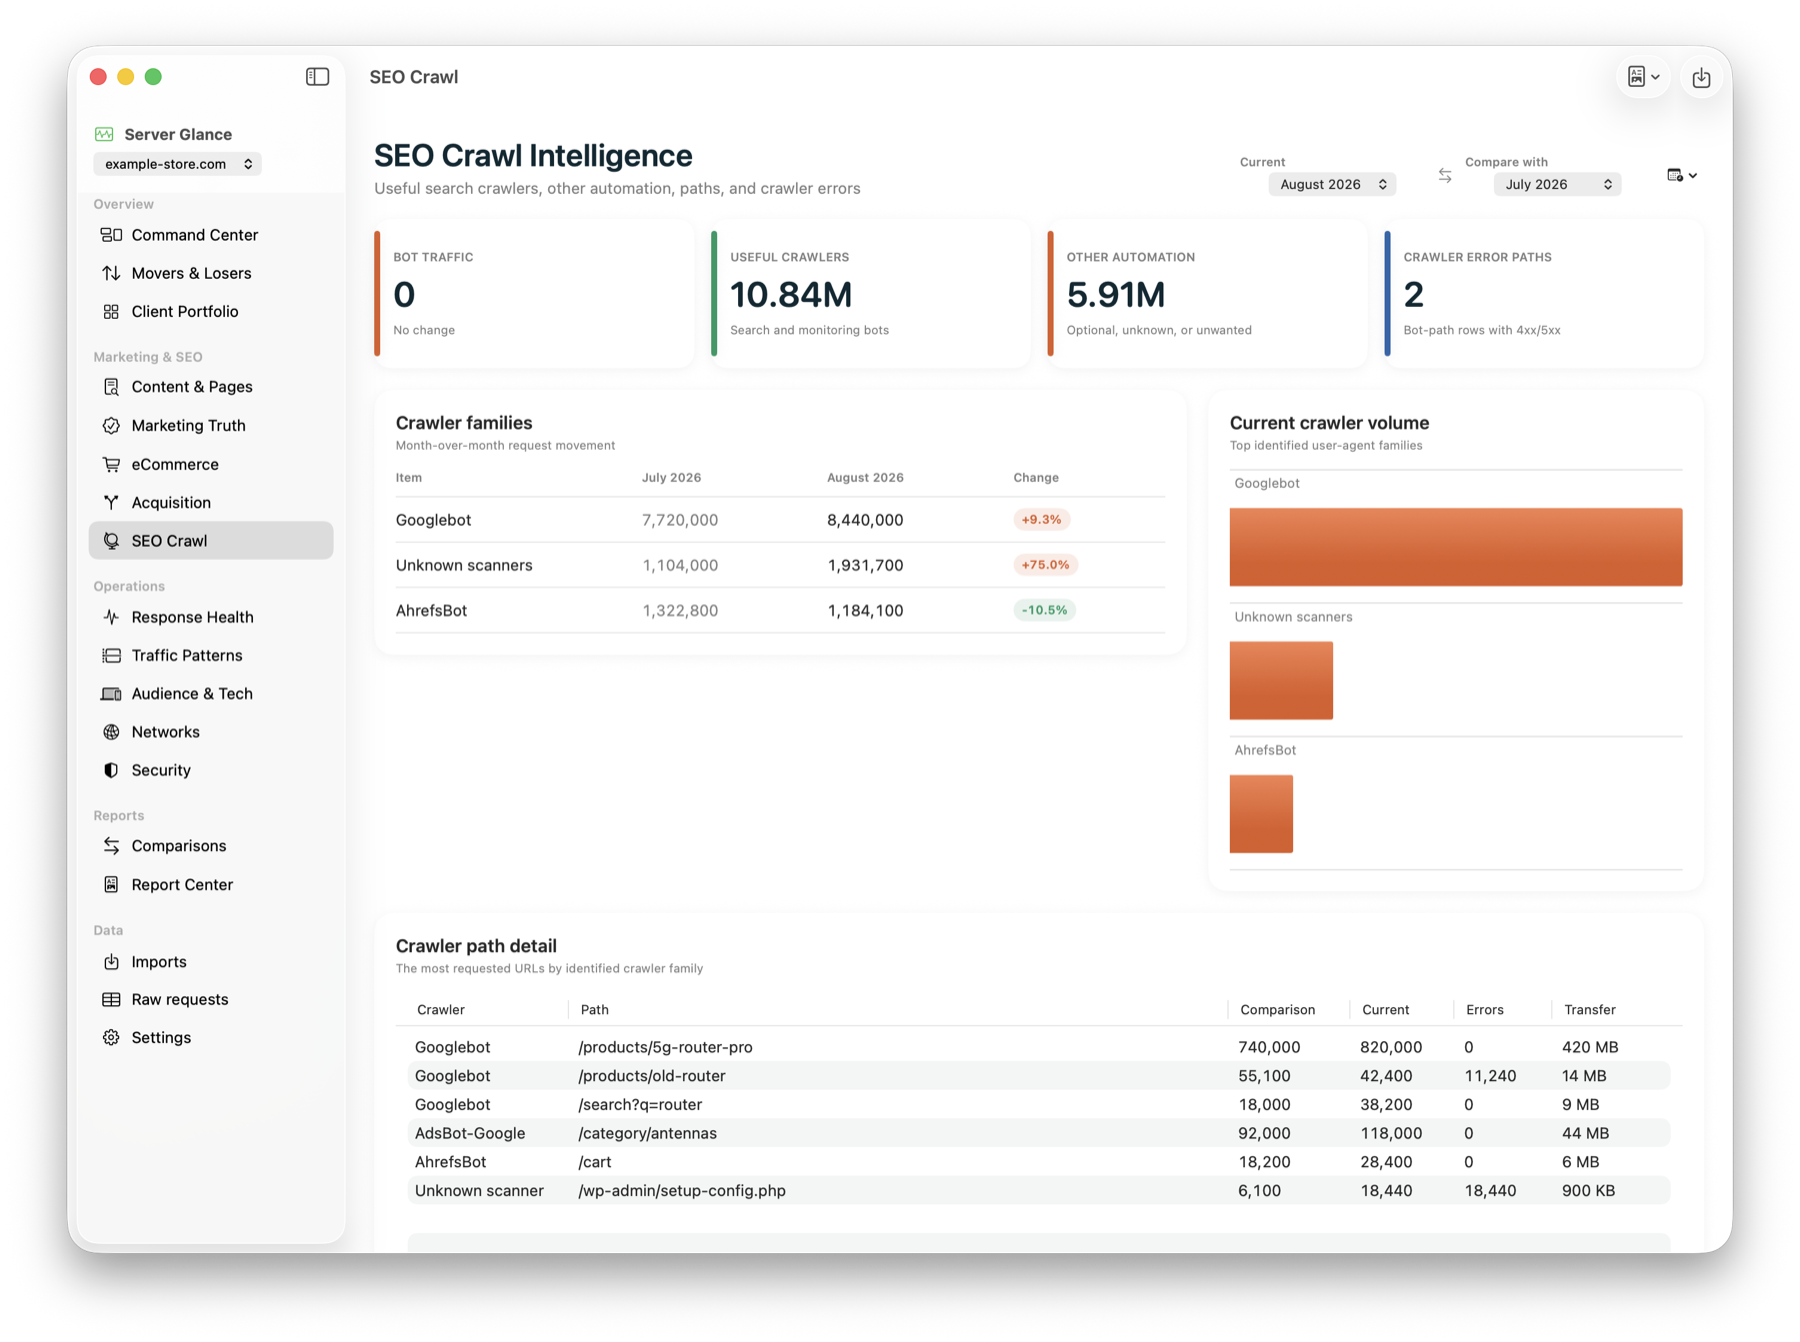Open the calendar options dropdown
This screenshot has width=1800, height=1342.
(x=1682, y=176)
